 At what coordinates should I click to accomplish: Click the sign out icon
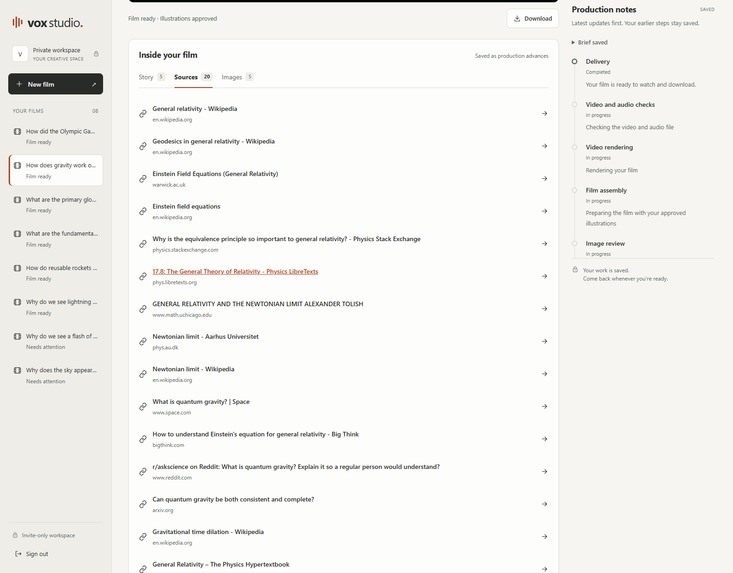[x=18, y=554]
